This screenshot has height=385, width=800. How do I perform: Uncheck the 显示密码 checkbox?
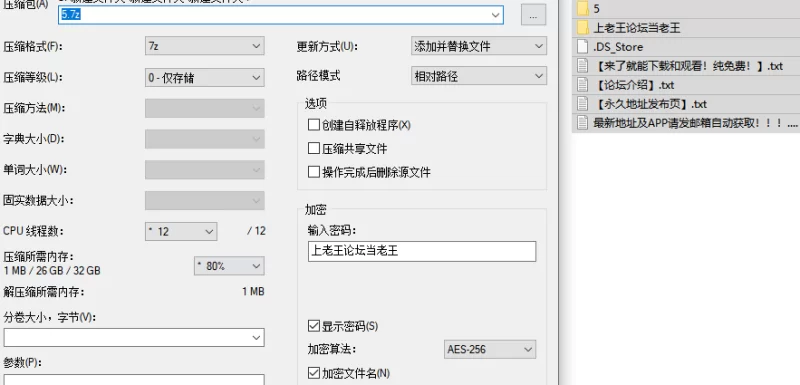(314, 325)
